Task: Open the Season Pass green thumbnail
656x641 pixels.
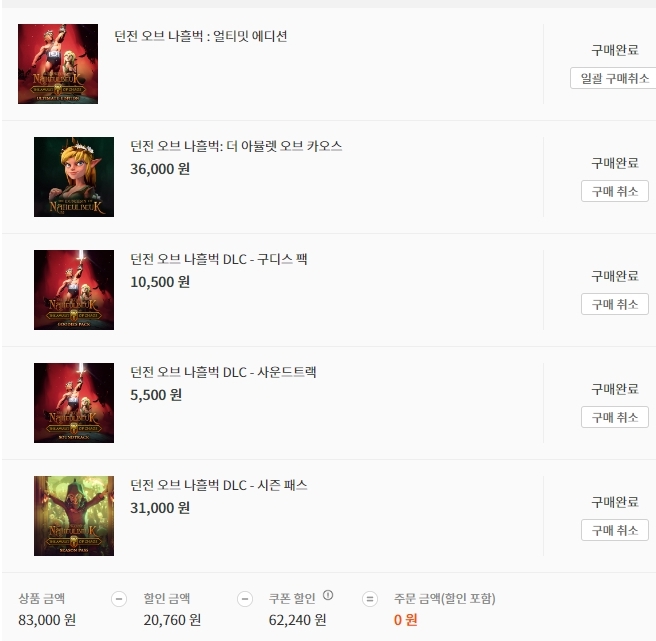Action: pyautogui.click(x=74, y=515)
